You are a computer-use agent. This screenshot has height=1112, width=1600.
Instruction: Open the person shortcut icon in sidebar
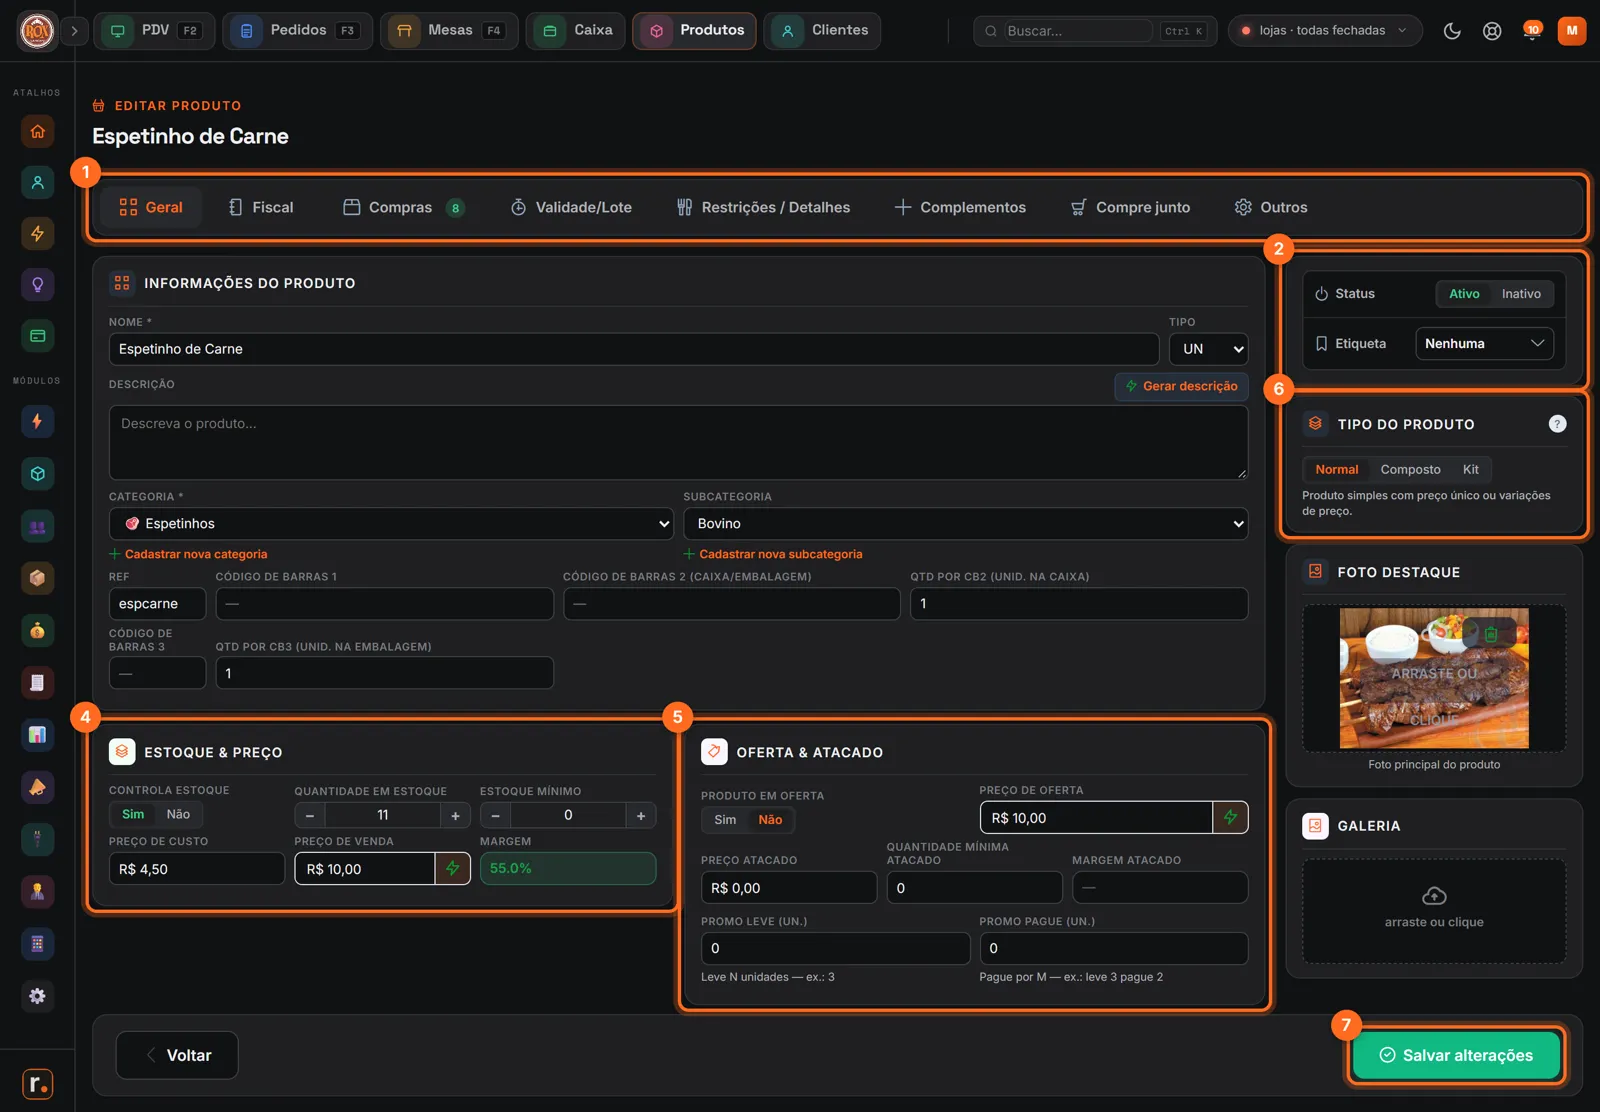pyautogui.click(x=38, y=182)
